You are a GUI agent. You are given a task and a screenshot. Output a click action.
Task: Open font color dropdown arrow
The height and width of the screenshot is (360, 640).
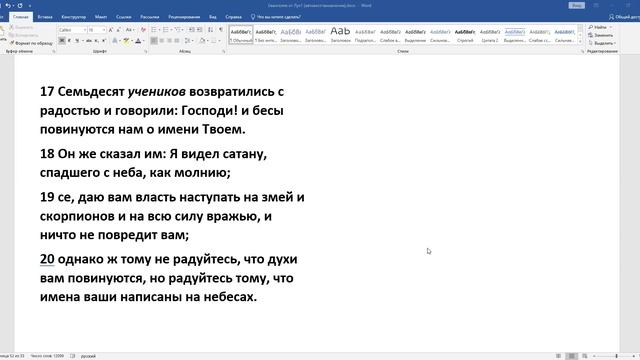pyautogui.click(x=144, y=41)
